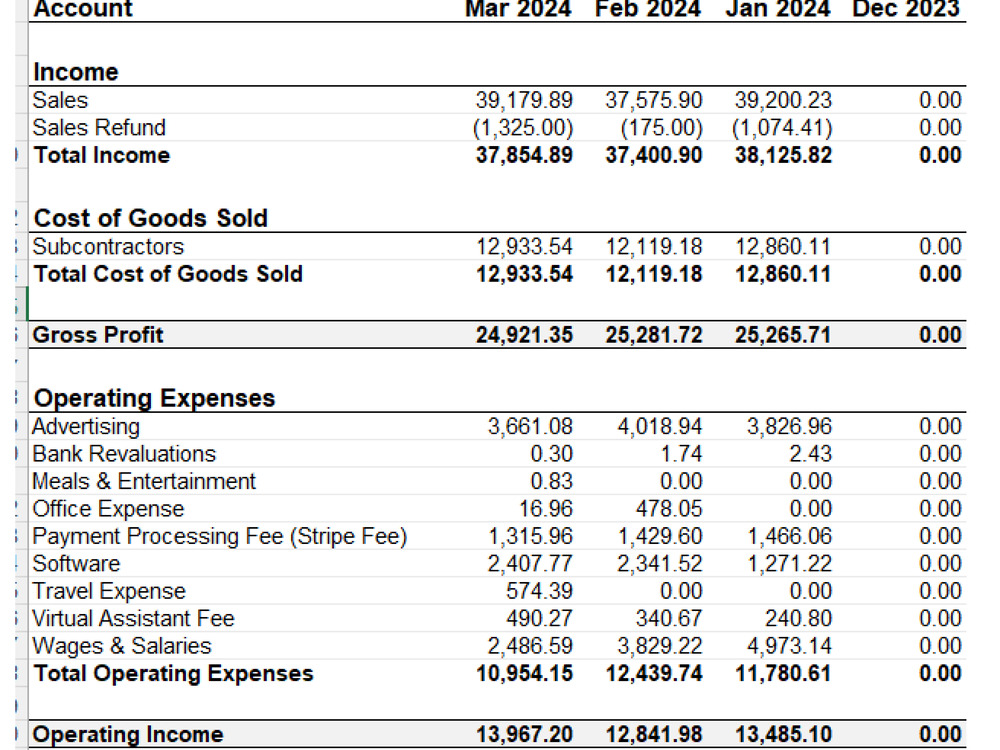Click the Dec 2023 column header
This screenshot has width=1000, height=750.
point(906,9)
